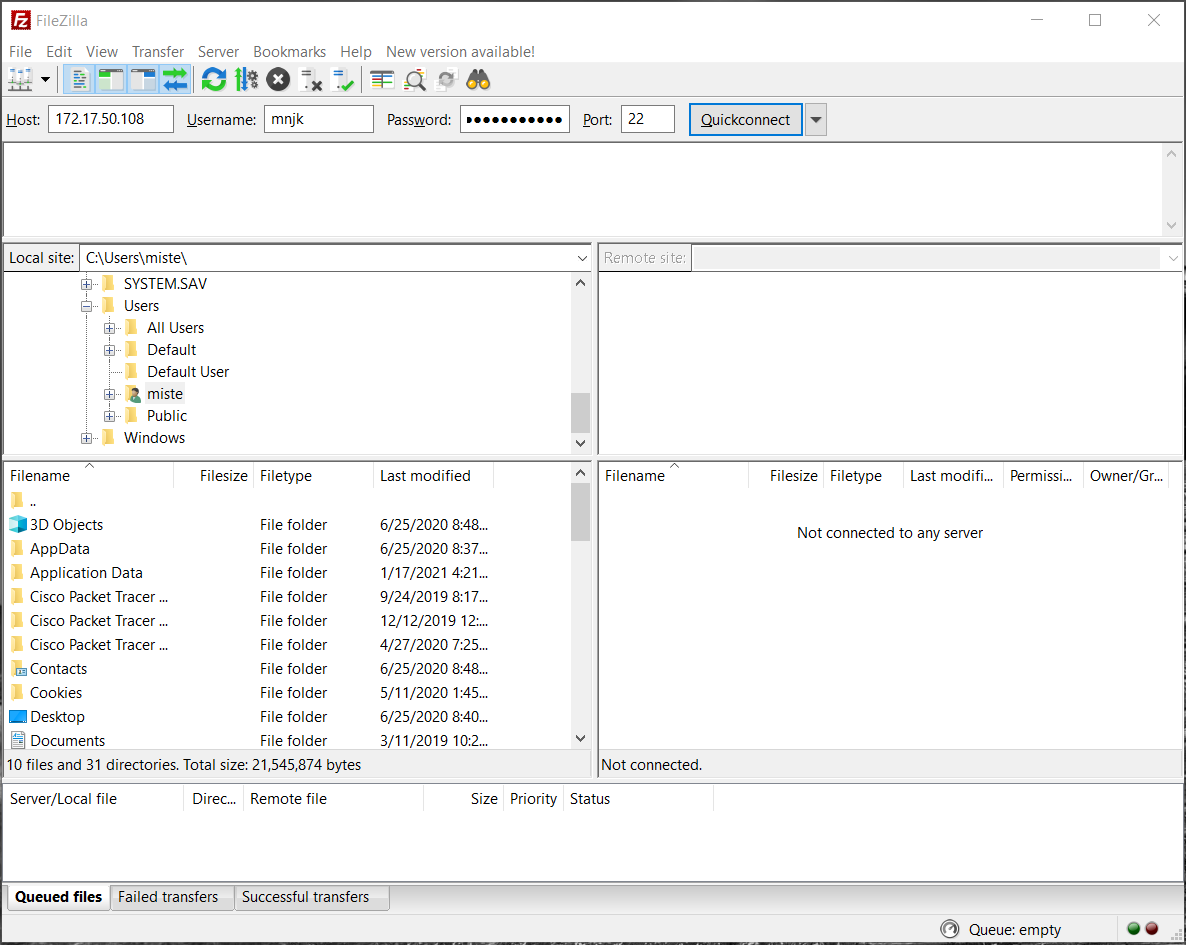The width and height of the screenshot is (1186, 945).
Task: Sort local files by Last modified column
Action: [x=433, y=475]
